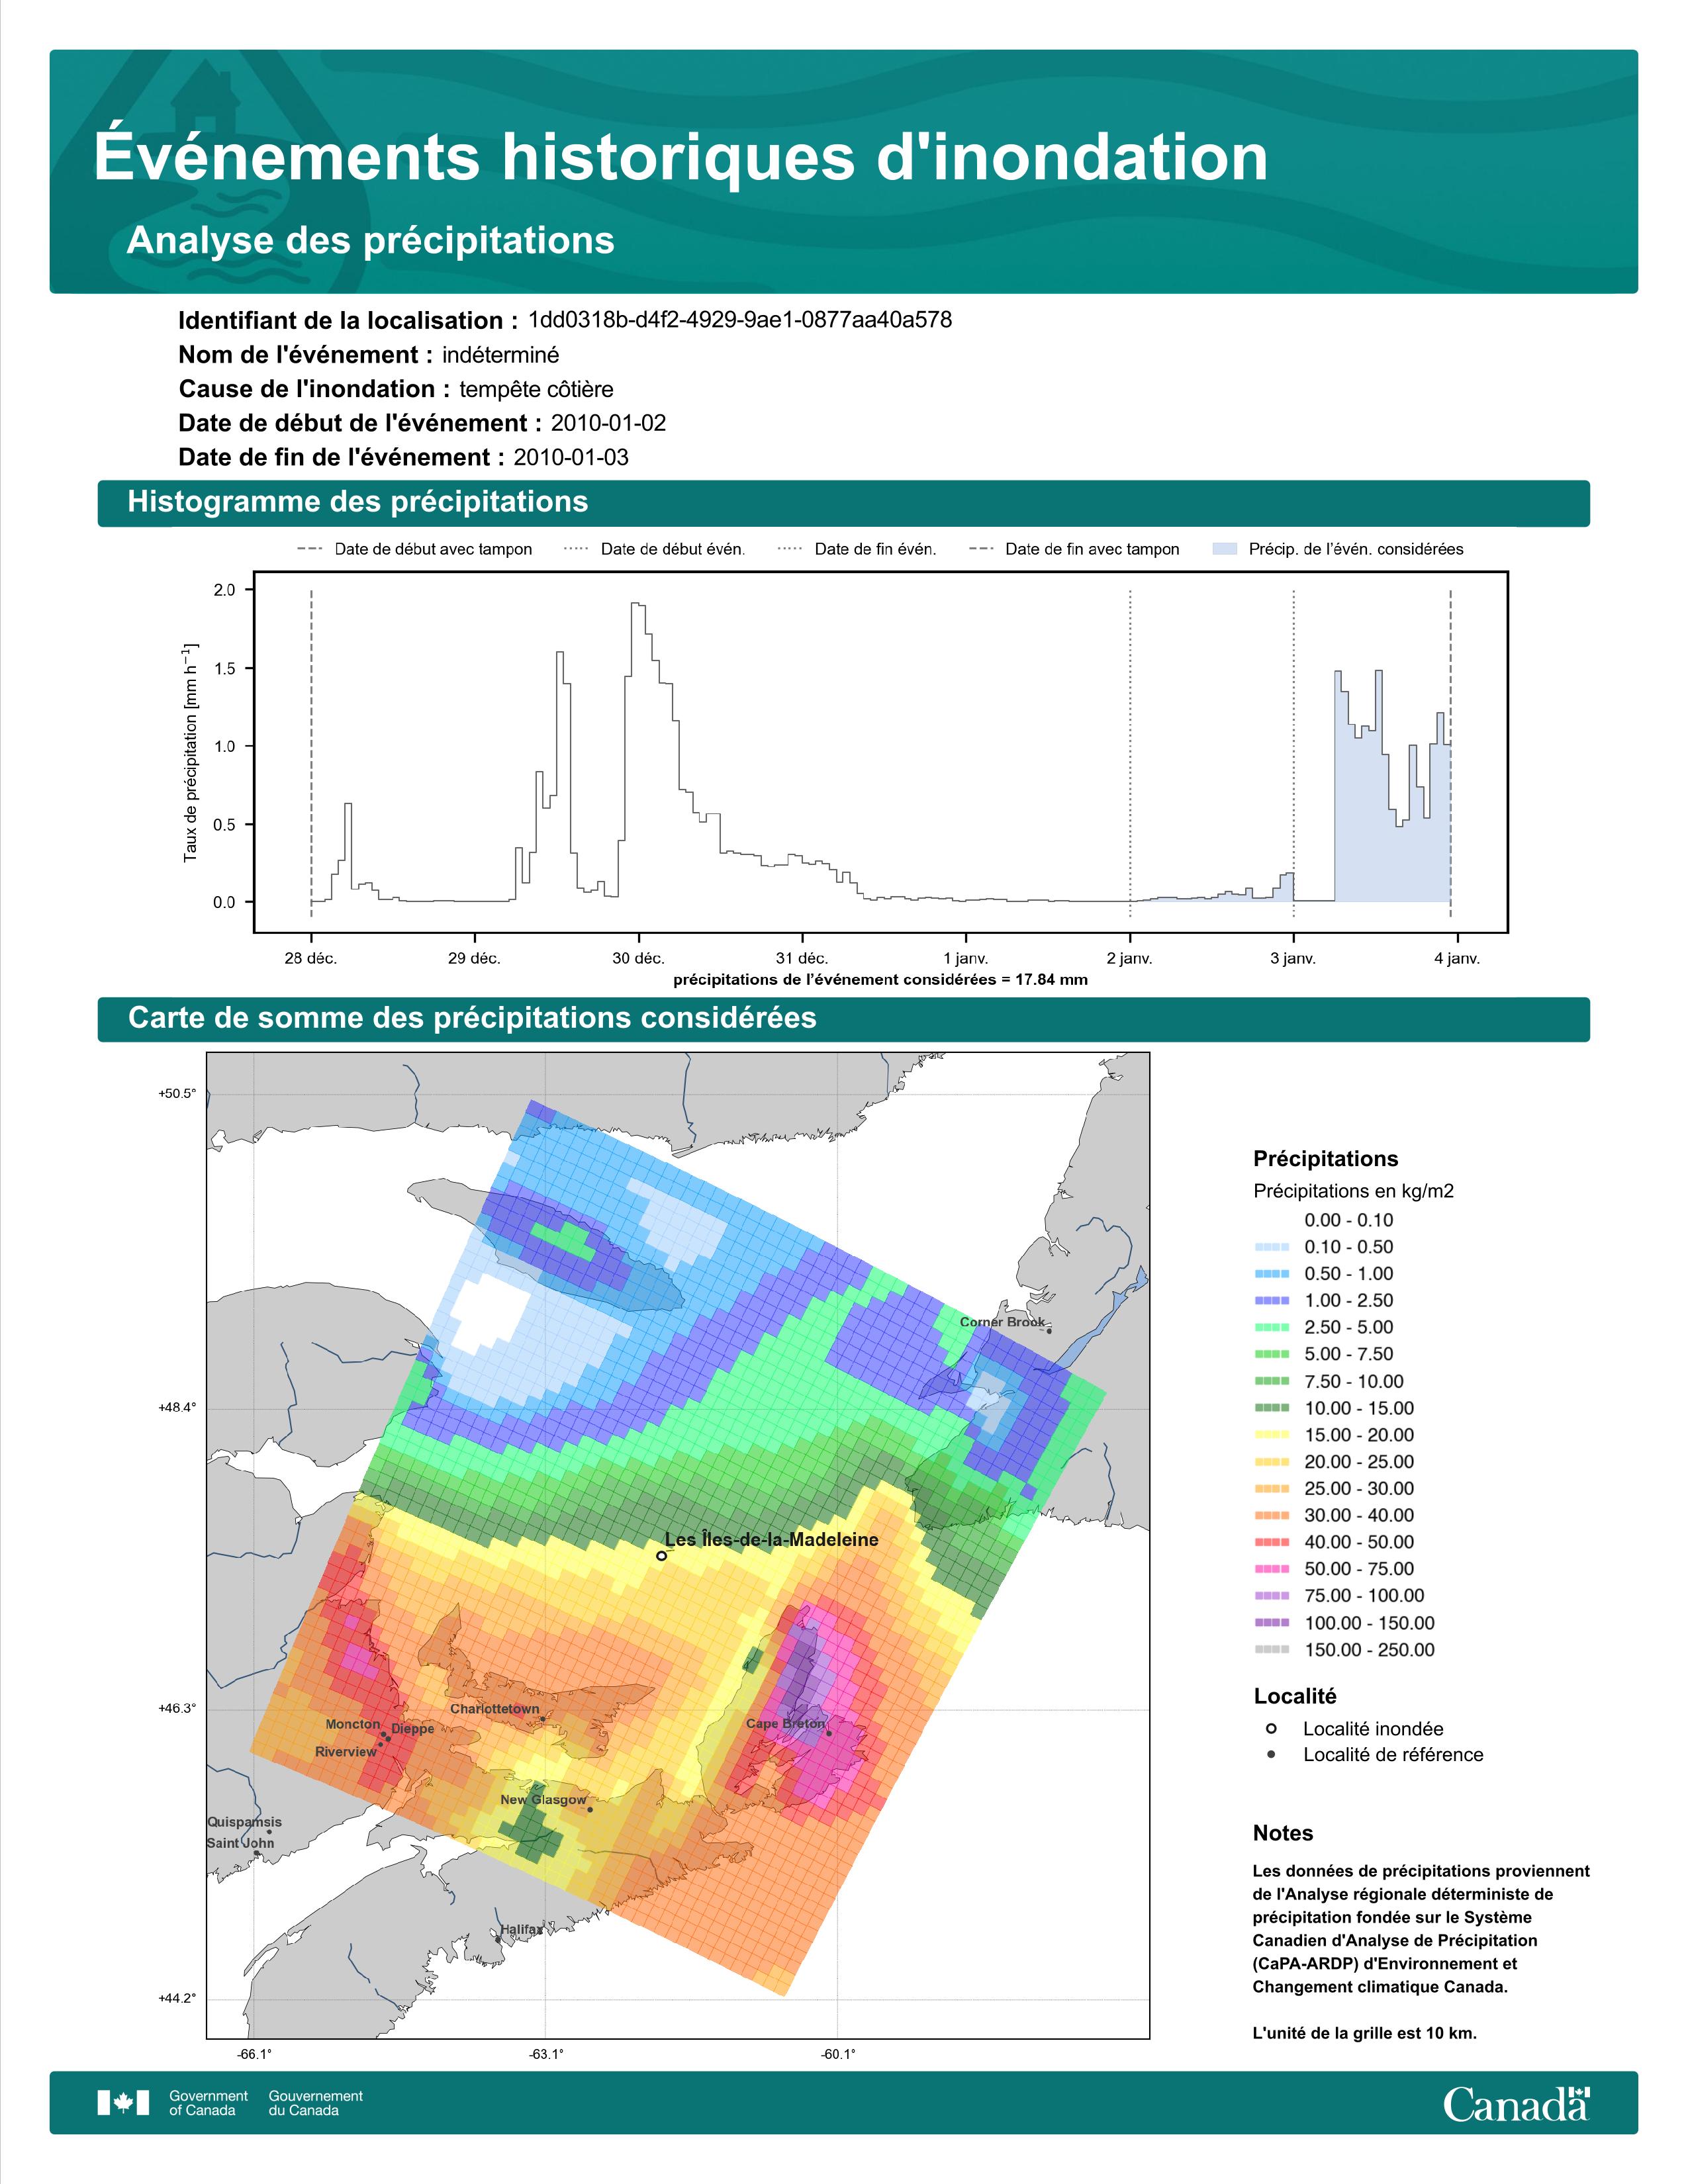Click the Localité legend heading
1688x2184 pixels.
click(1295, 1696)
